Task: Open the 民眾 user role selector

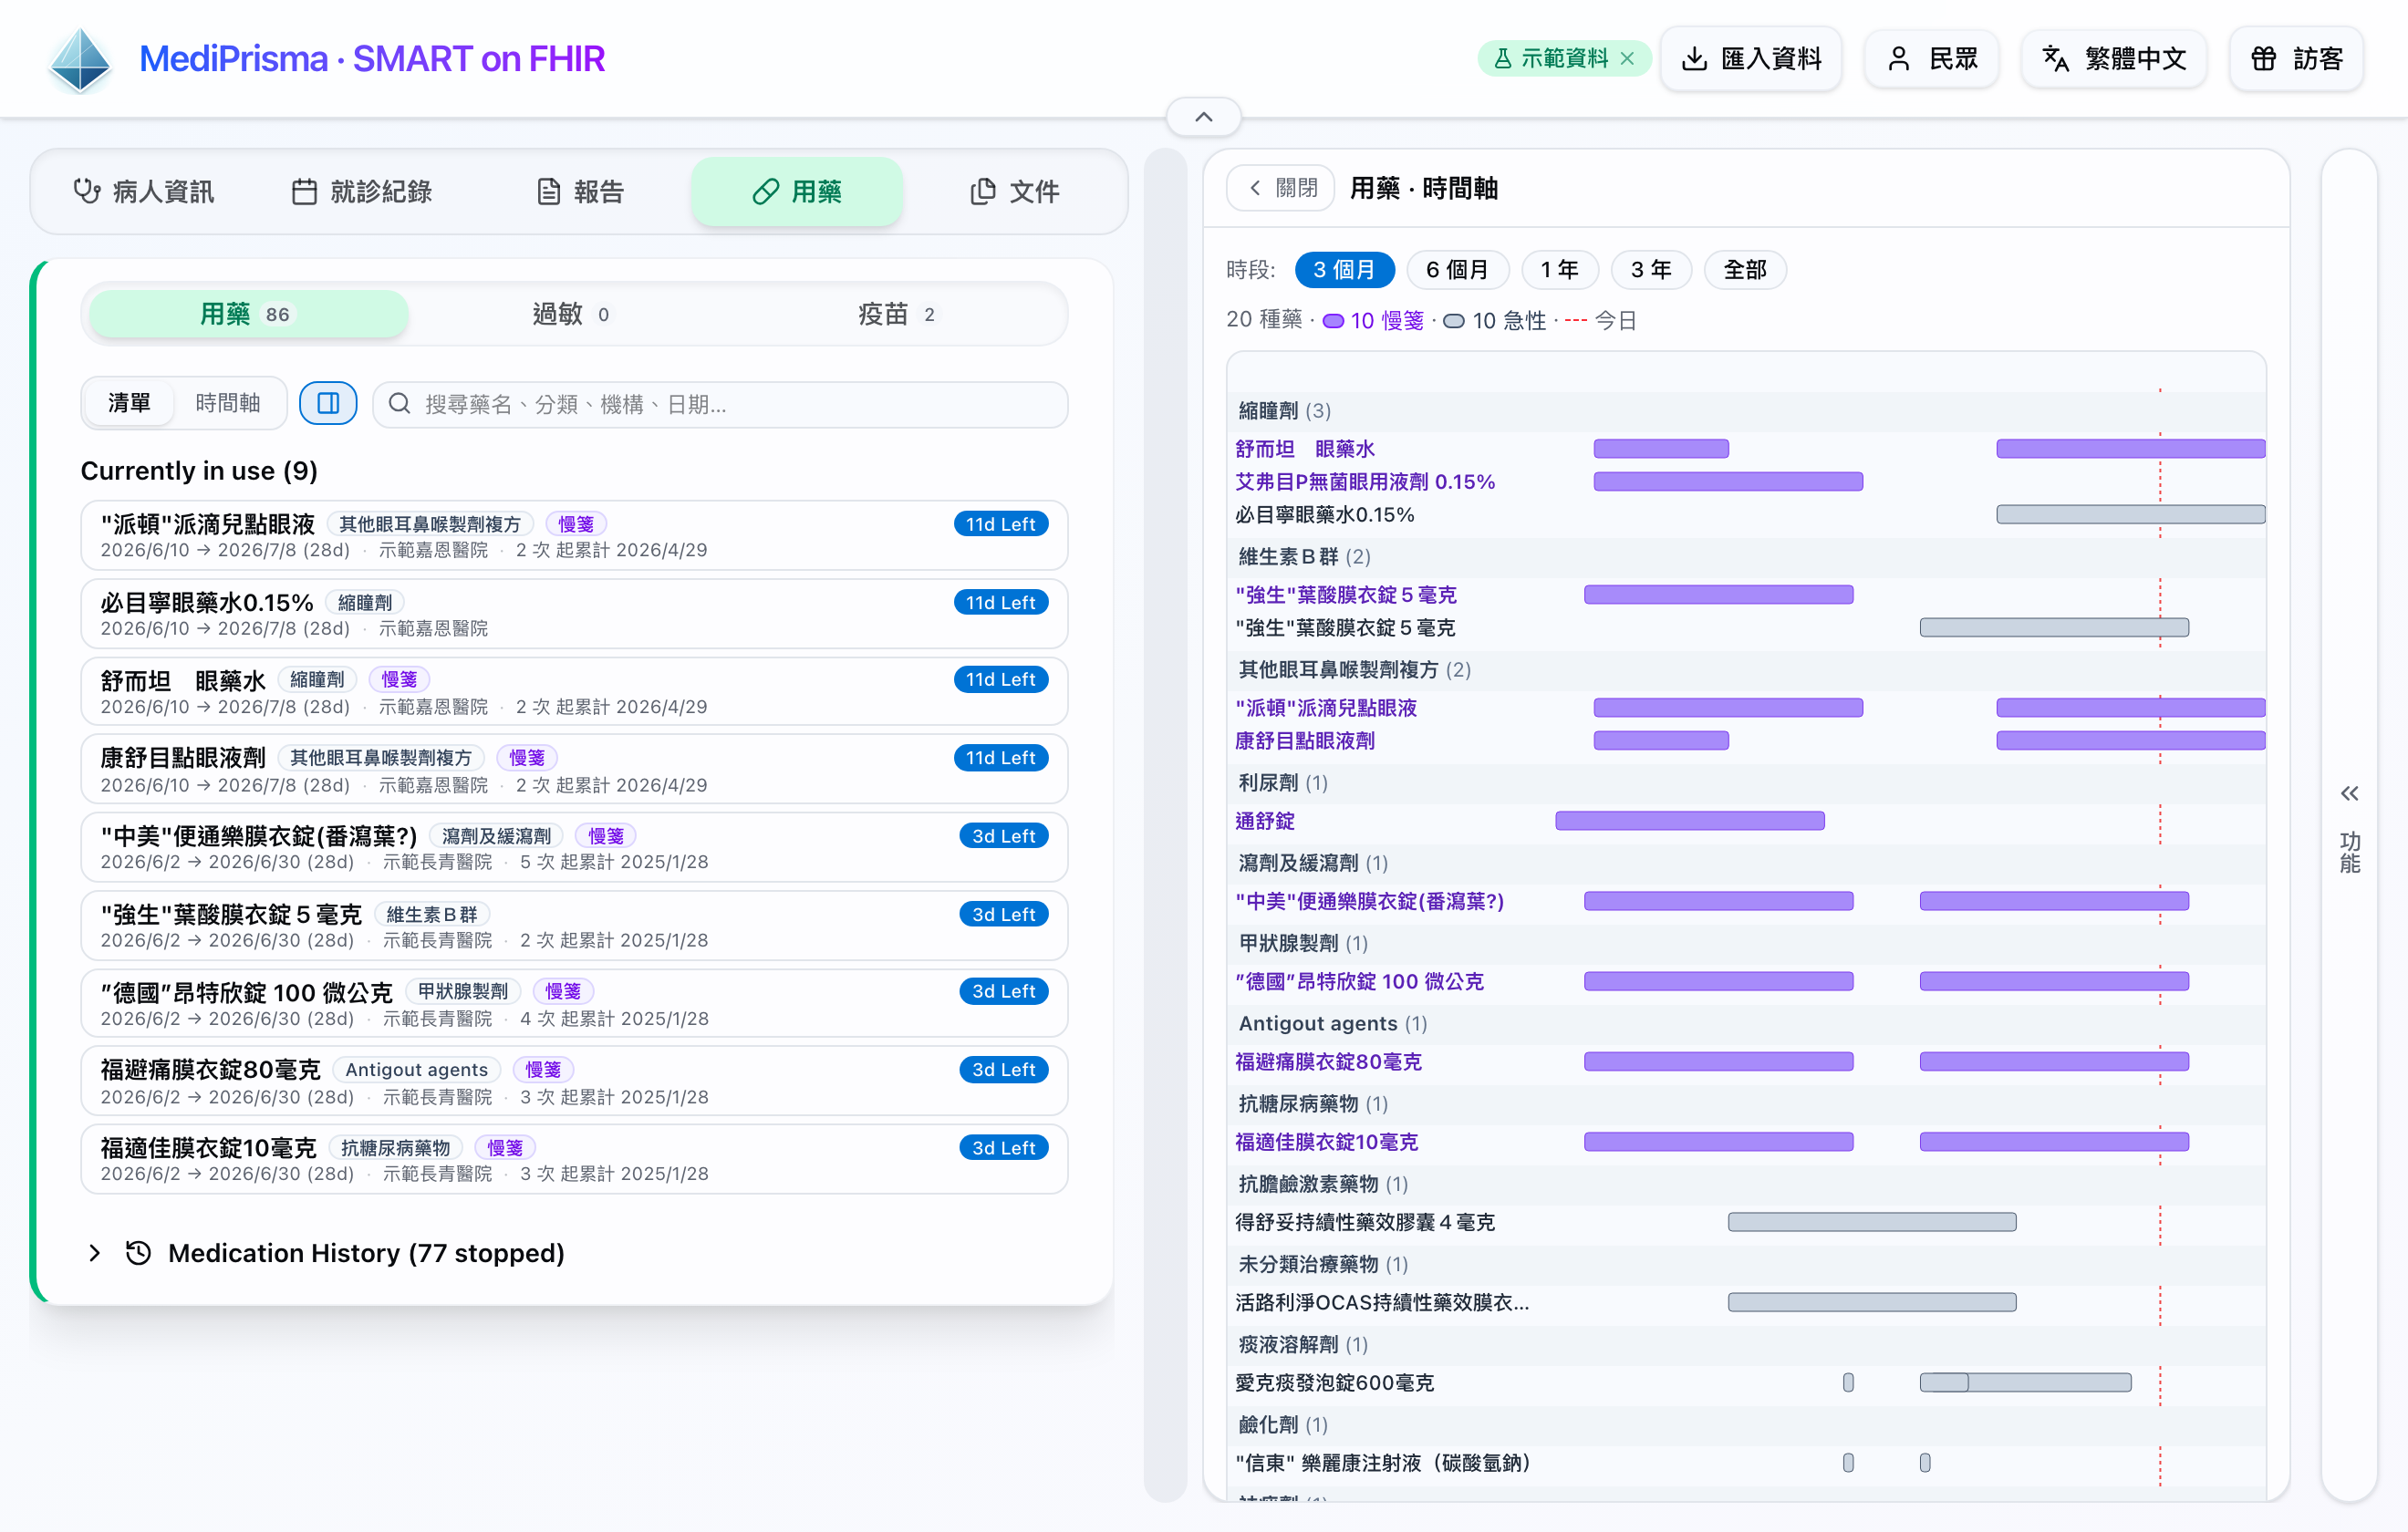Action: [1931, 59]
